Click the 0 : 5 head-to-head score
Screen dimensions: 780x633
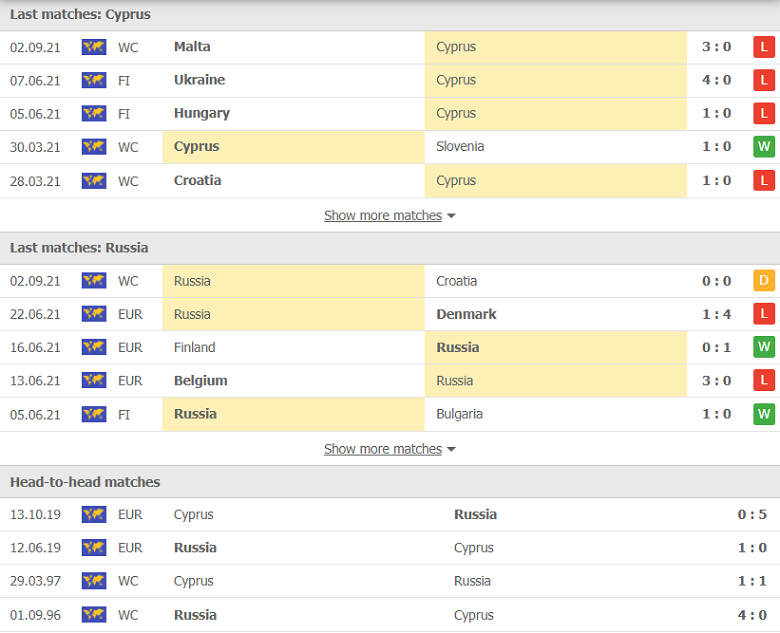click(x=752, y=515)
